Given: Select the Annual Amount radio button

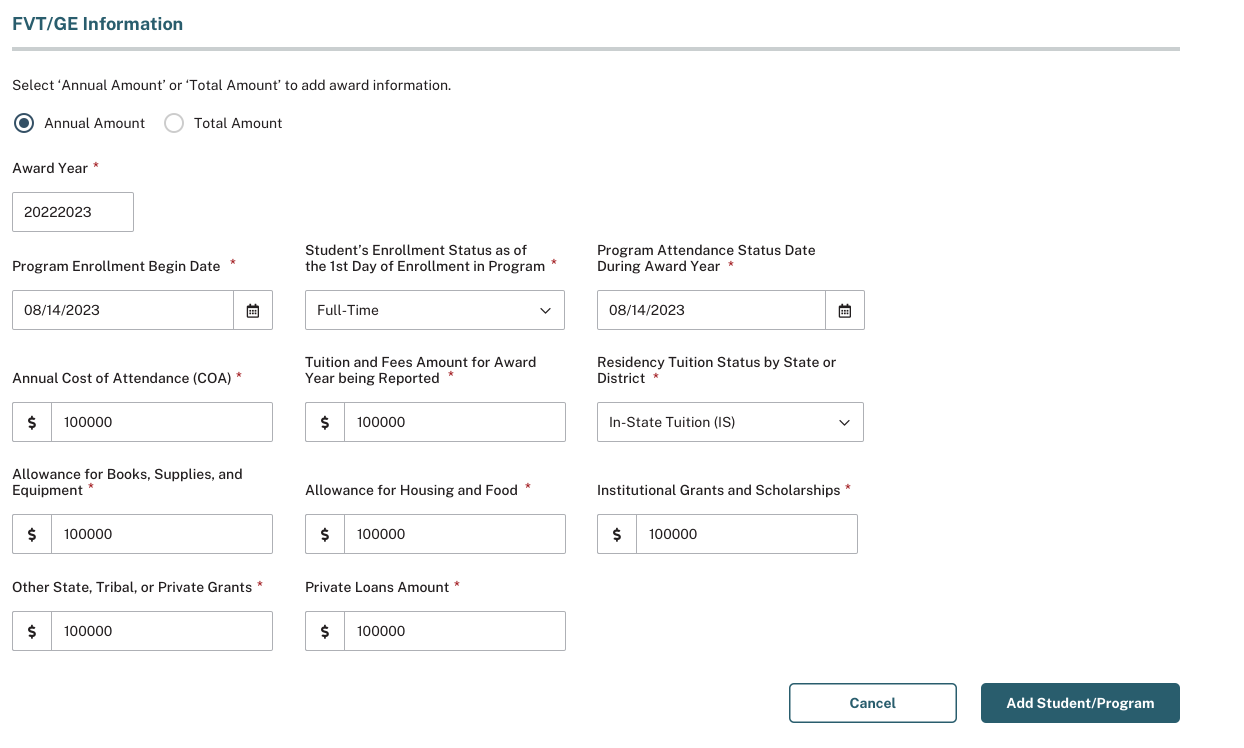Looking at the screenshot, I should 25,123.
